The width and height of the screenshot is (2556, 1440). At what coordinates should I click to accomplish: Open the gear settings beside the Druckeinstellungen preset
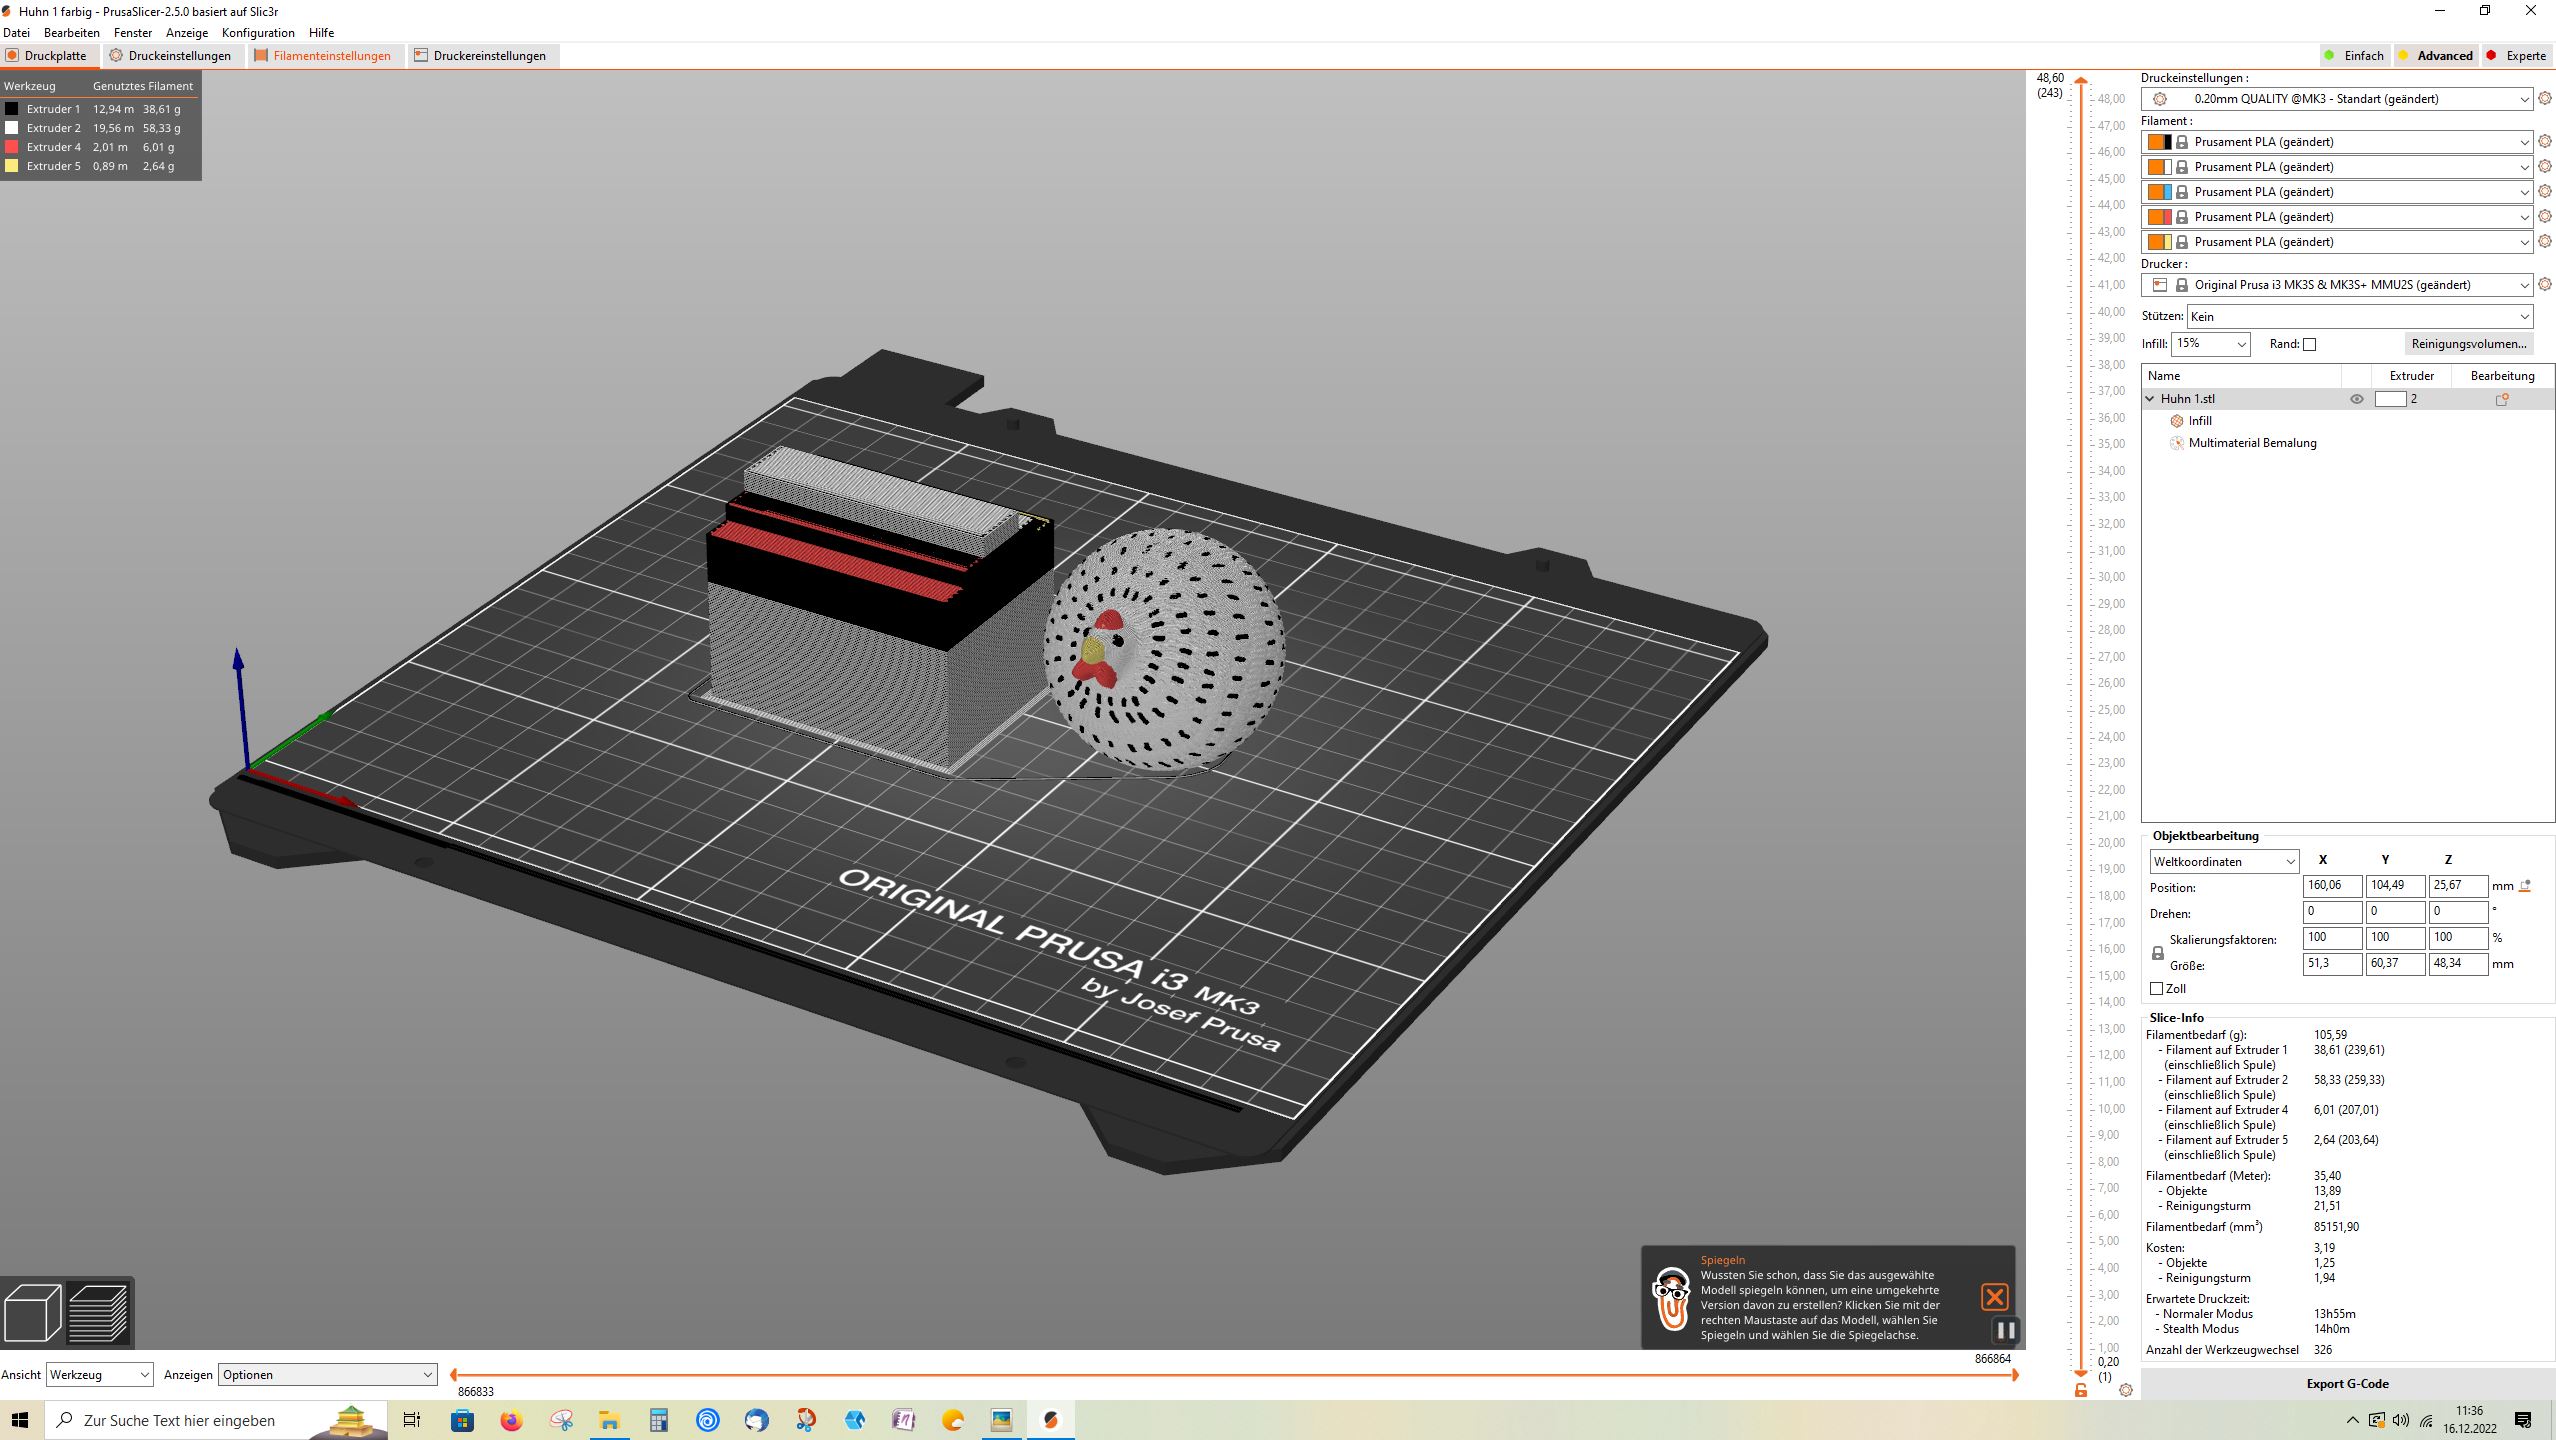[2545, 98]
